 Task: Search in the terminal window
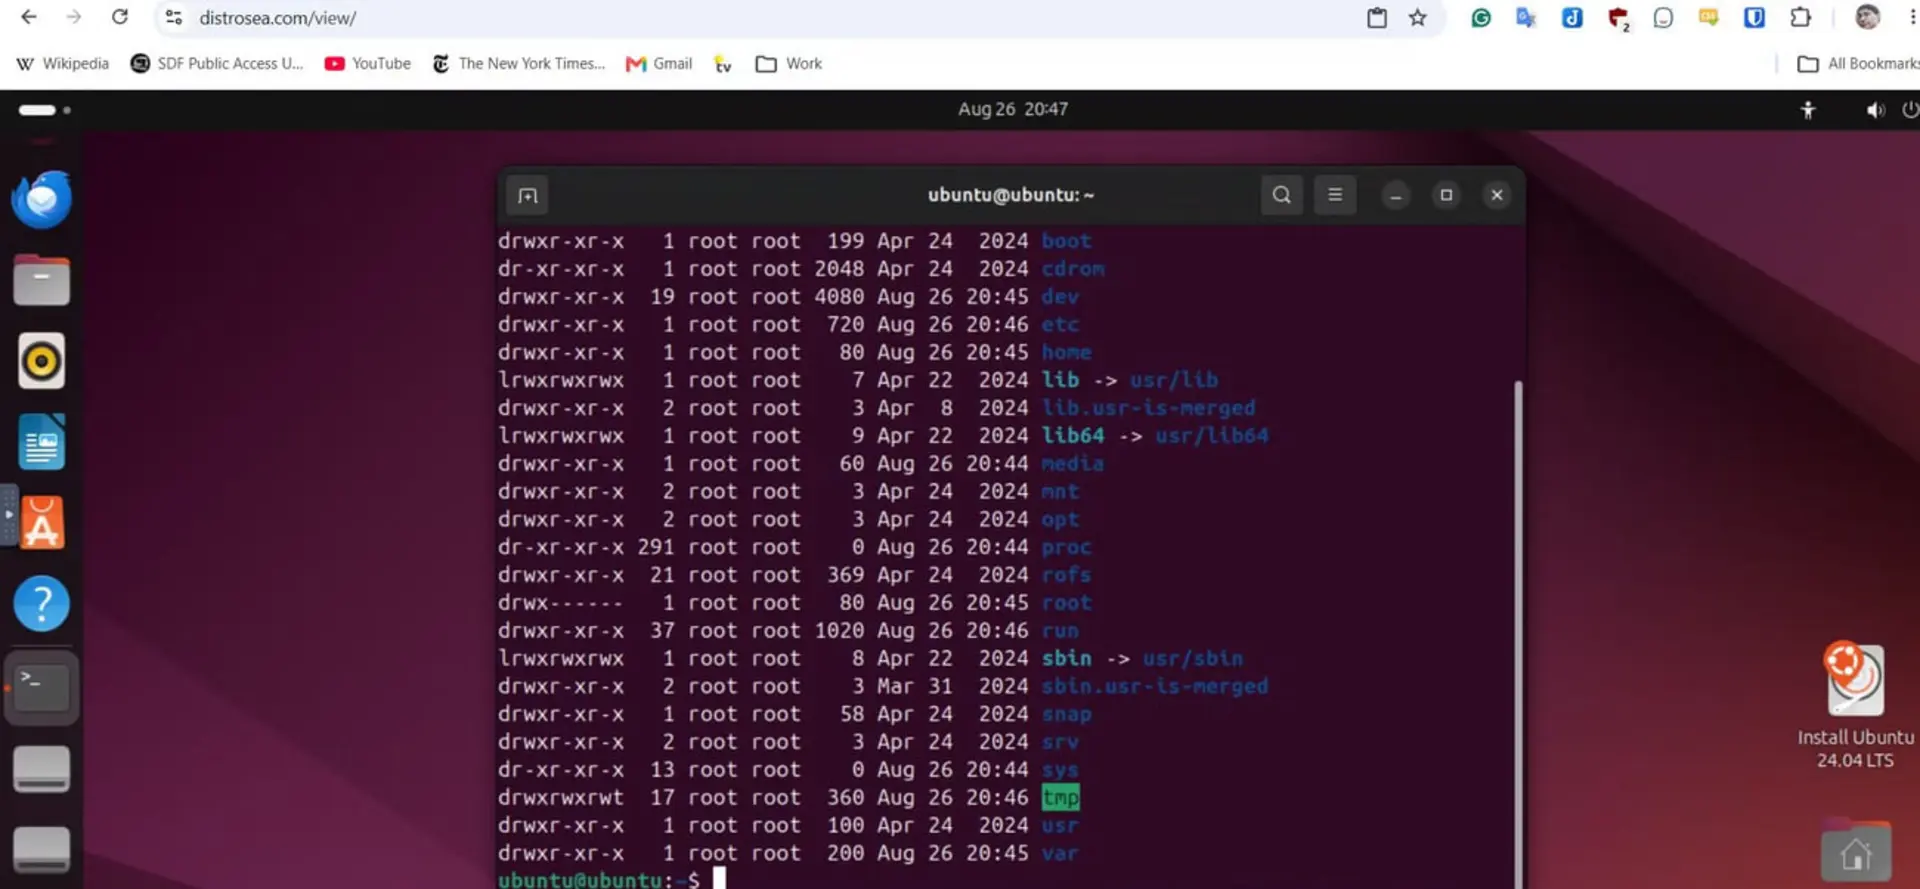click(x=1281, y=195)
